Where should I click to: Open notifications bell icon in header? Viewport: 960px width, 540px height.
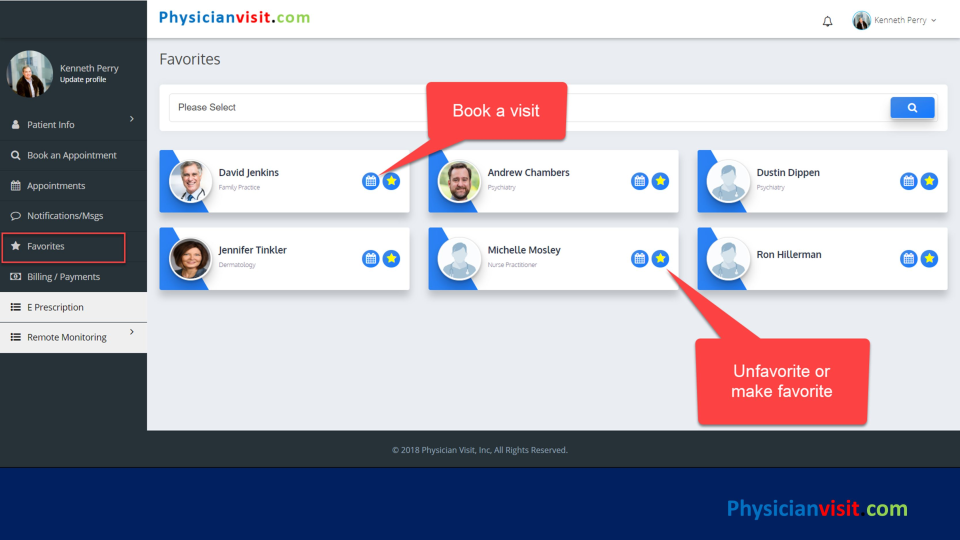[x=827, y=21]
